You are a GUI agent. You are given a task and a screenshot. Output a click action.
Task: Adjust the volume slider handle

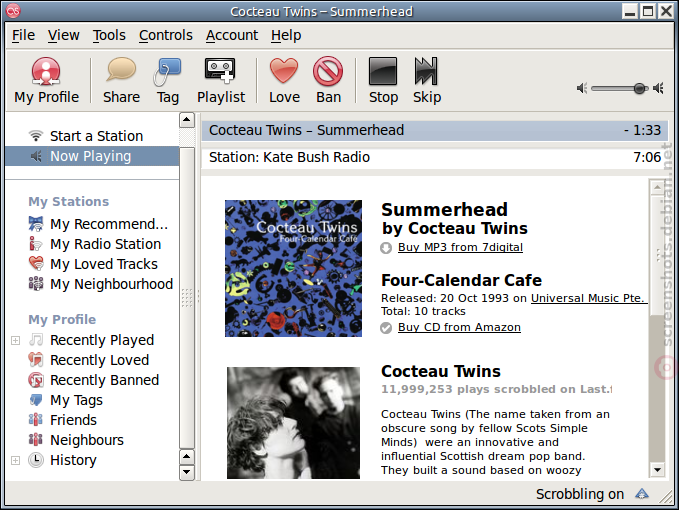639,88
